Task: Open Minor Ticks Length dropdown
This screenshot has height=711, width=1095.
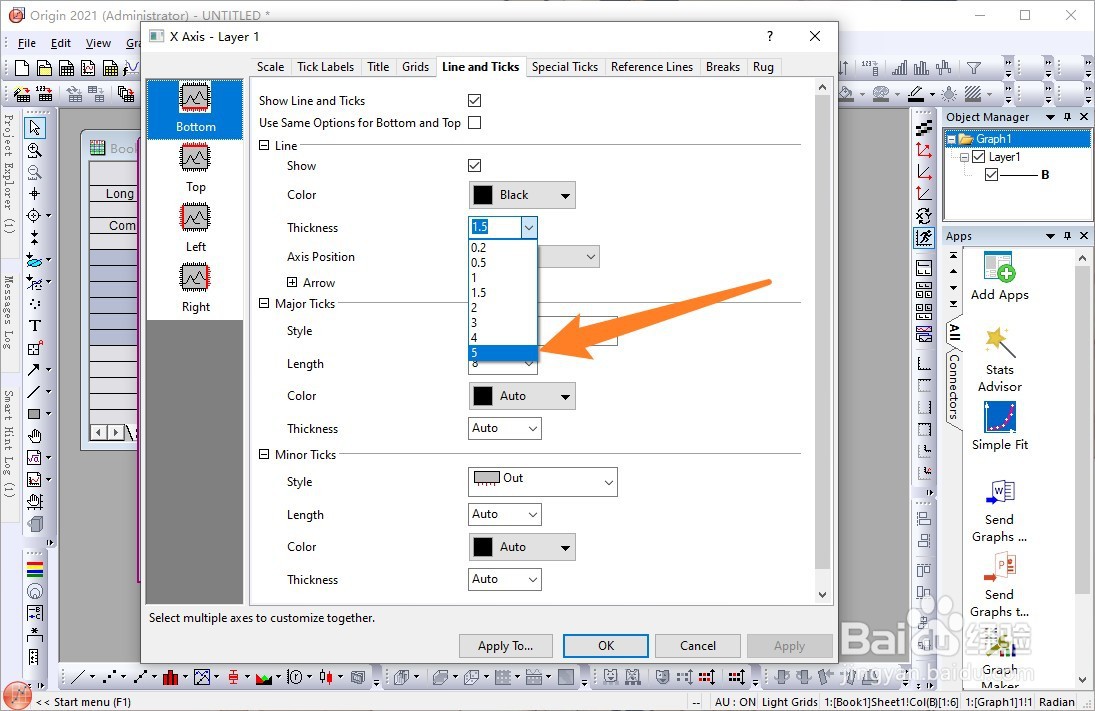Action: [x=532, y=515]
